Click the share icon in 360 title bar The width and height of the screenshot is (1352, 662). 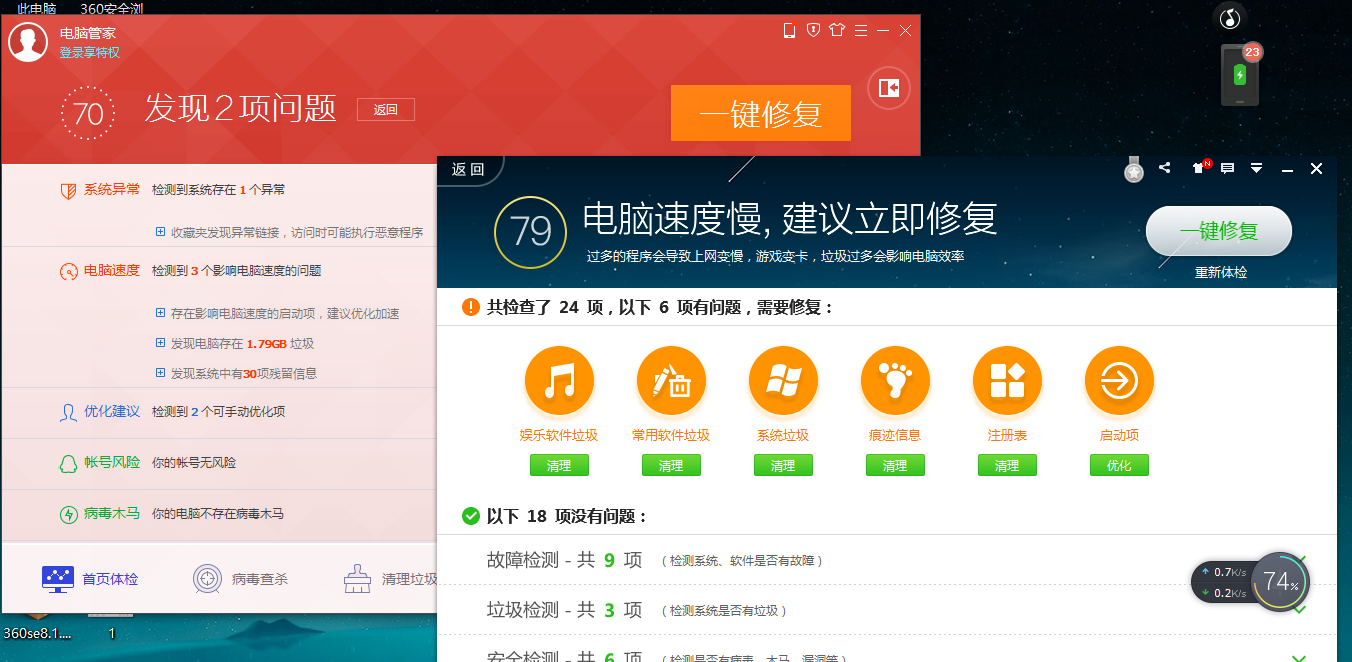[x=1164, y=168]
